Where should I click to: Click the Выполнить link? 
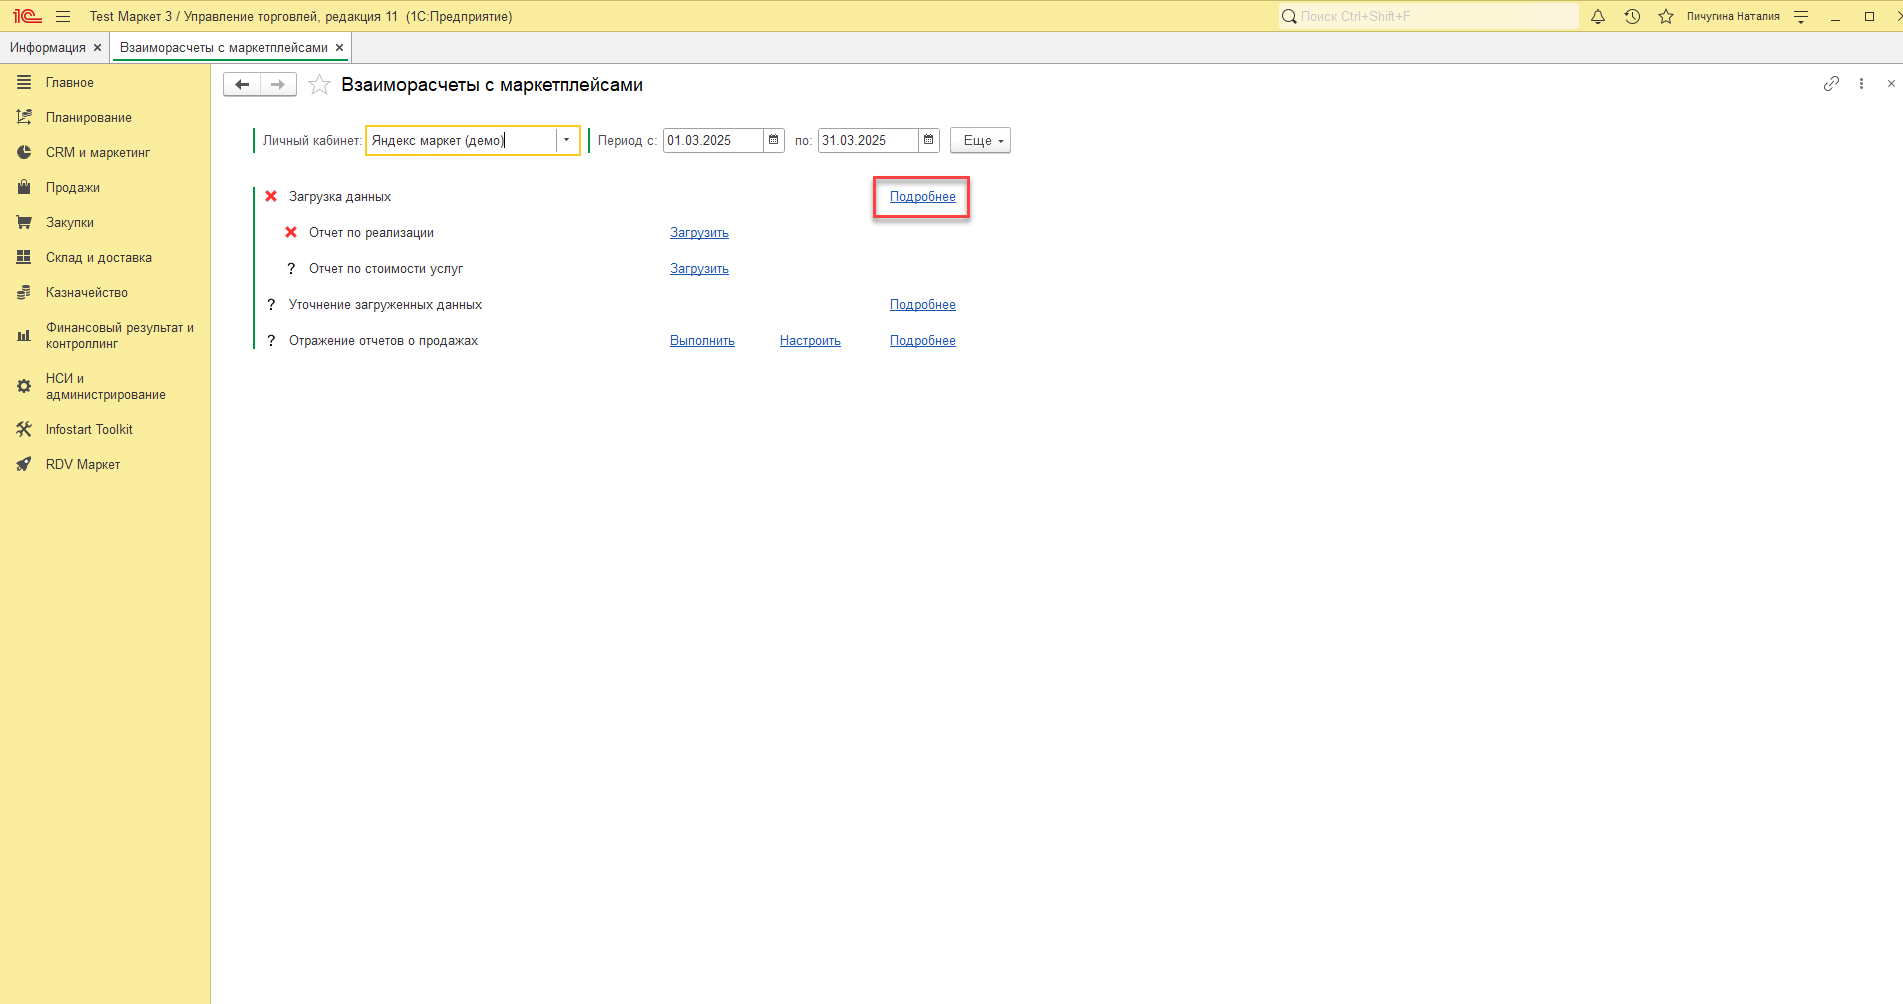[x=702, y=341]
